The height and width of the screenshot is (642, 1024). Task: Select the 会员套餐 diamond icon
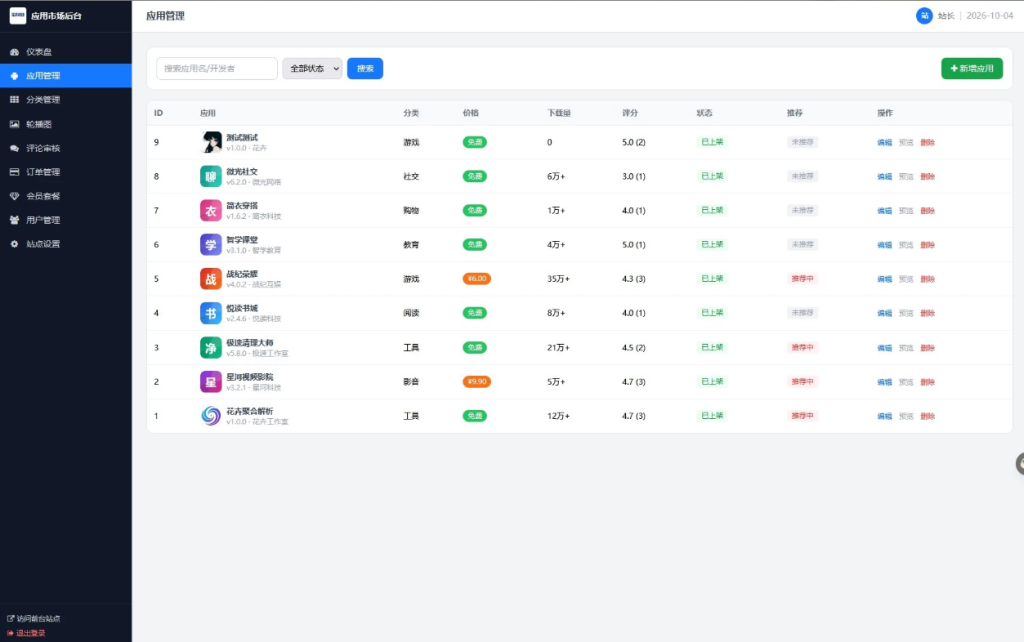[x=14, y=196]
